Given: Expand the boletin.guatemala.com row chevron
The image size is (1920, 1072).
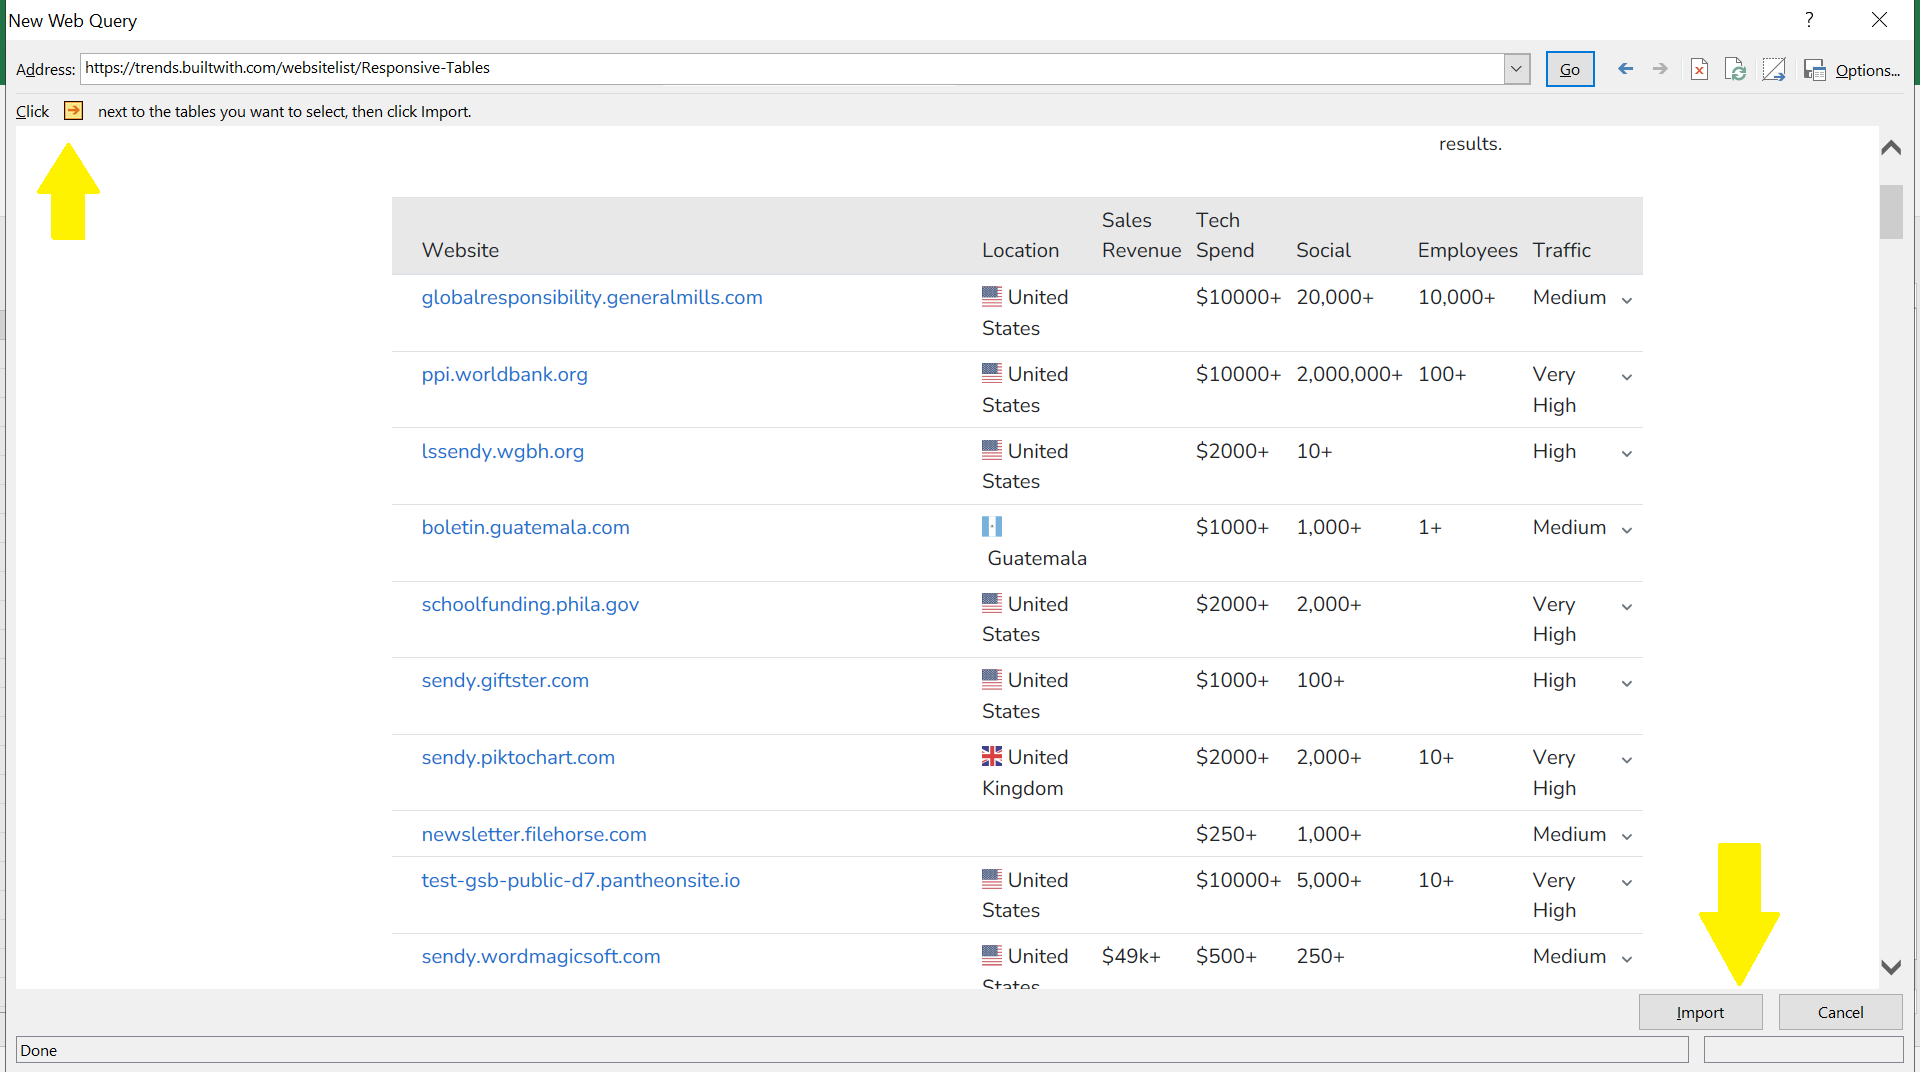Looking at the screenshot, I should click(x=1627, y=530).
